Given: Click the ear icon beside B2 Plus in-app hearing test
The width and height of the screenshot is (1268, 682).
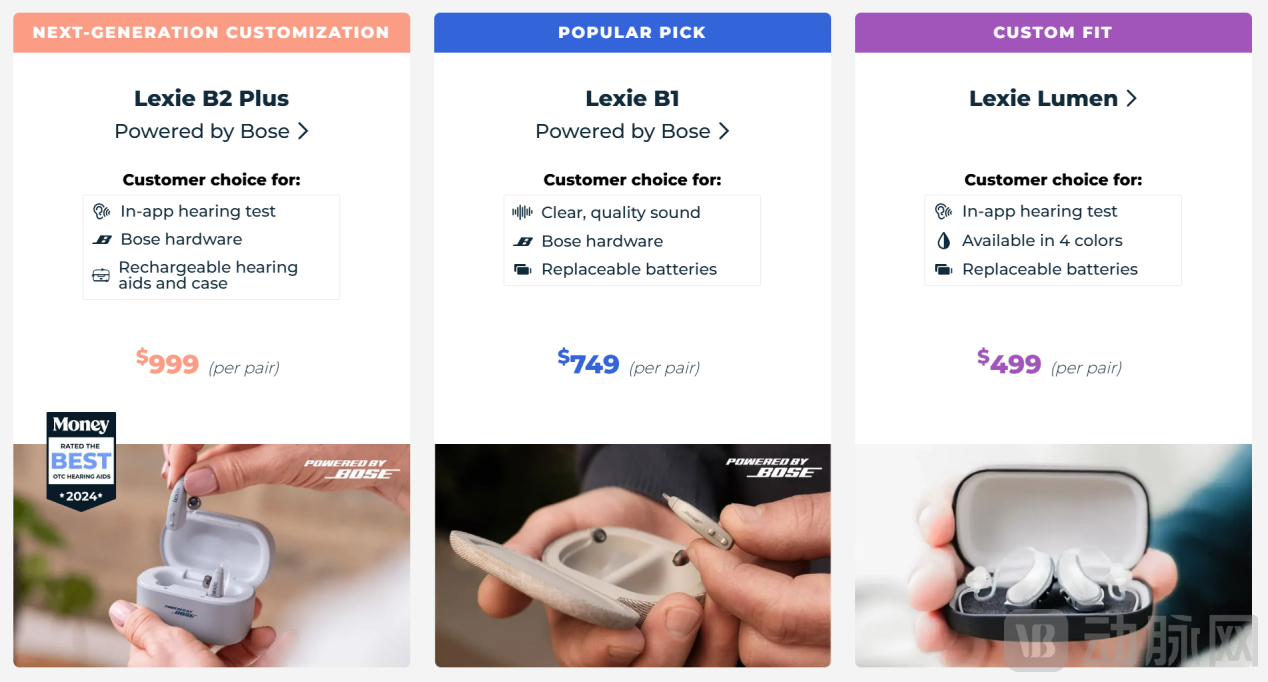Looking at the screenshot, I should tap(101, 212).
